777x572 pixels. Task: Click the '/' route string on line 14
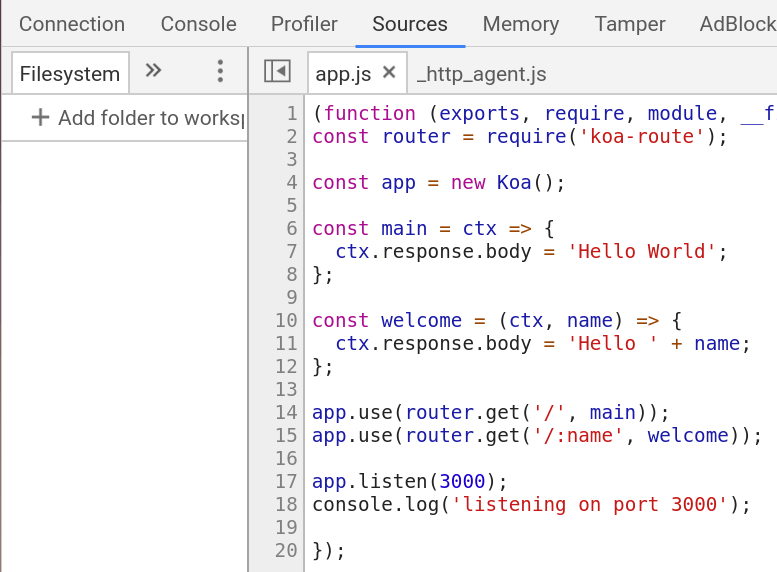tap(549, 412)
